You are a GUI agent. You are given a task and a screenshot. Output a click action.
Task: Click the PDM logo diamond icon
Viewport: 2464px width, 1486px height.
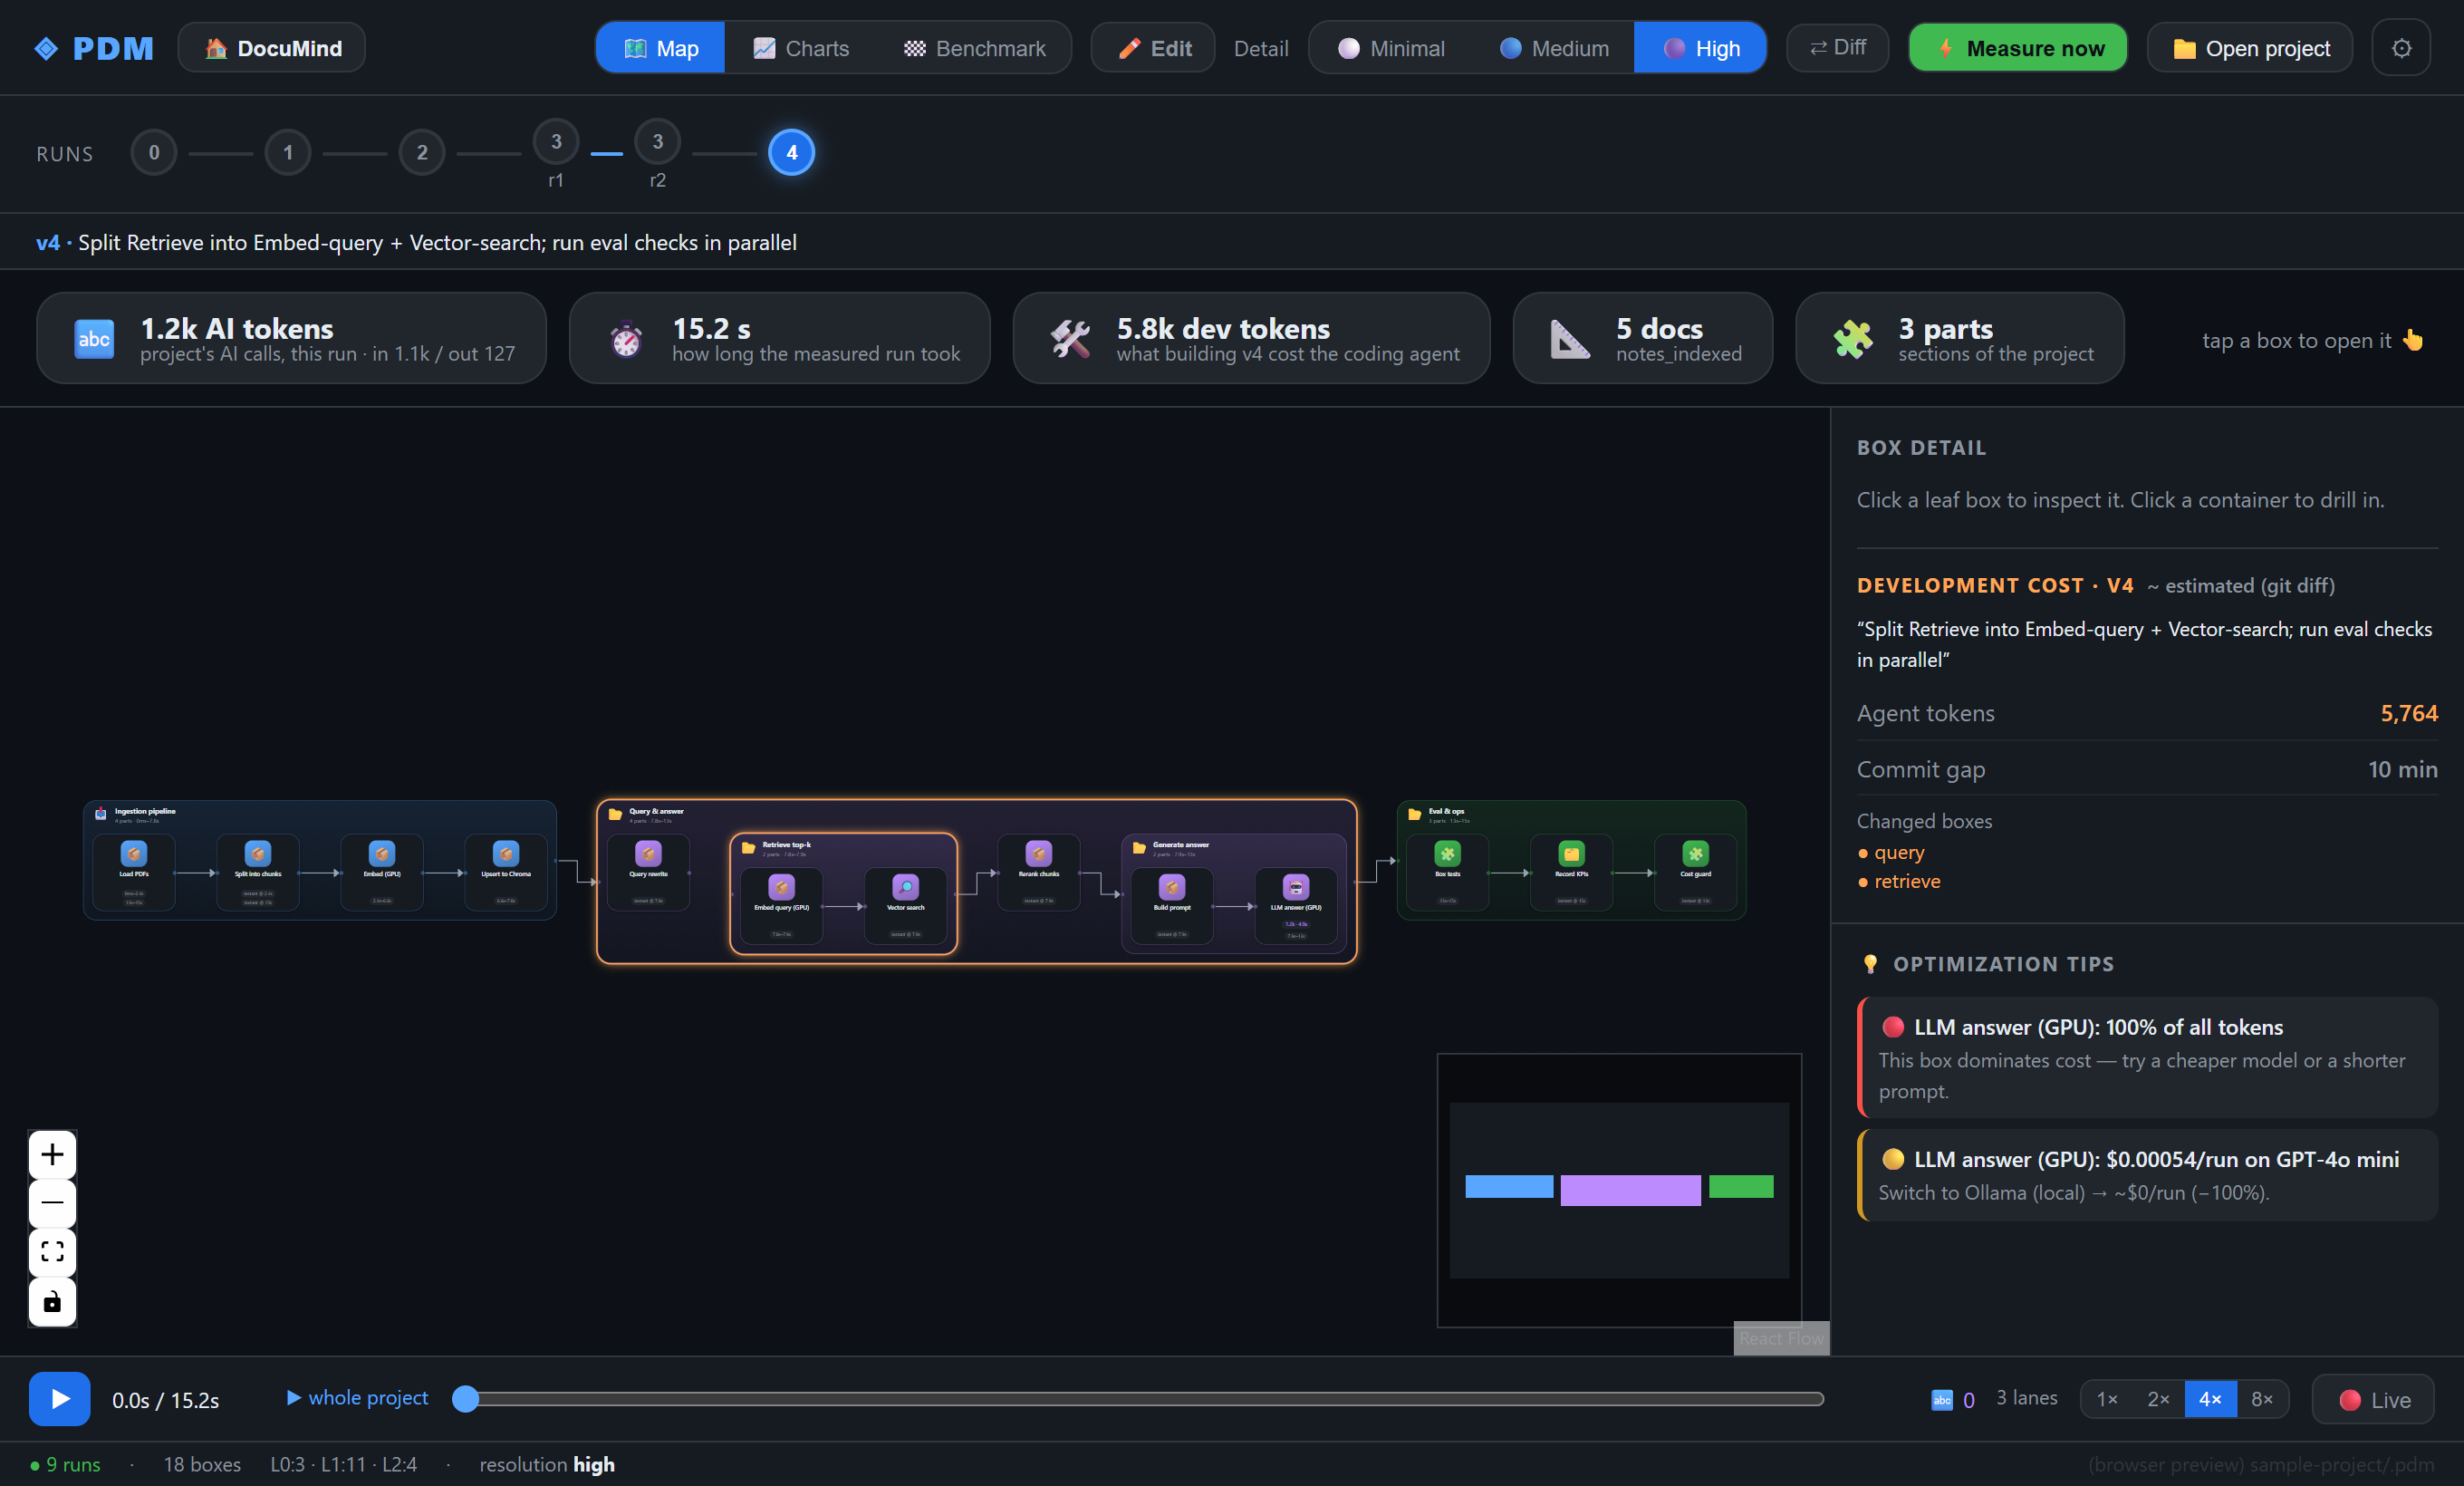point(46,48)
